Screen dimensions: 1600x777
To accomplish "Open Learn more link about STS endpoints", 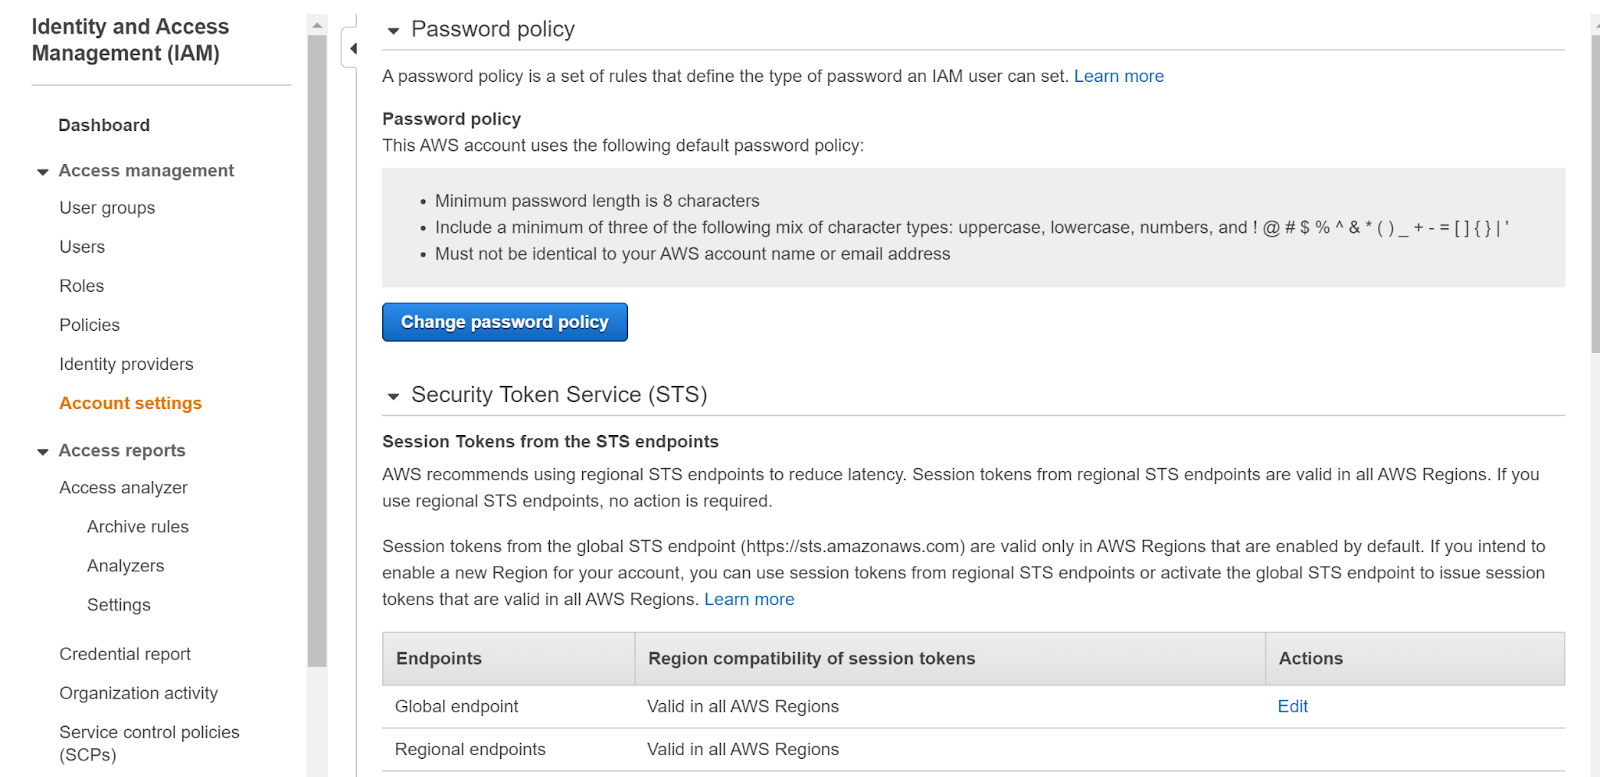I will click(x=749, y=599).
